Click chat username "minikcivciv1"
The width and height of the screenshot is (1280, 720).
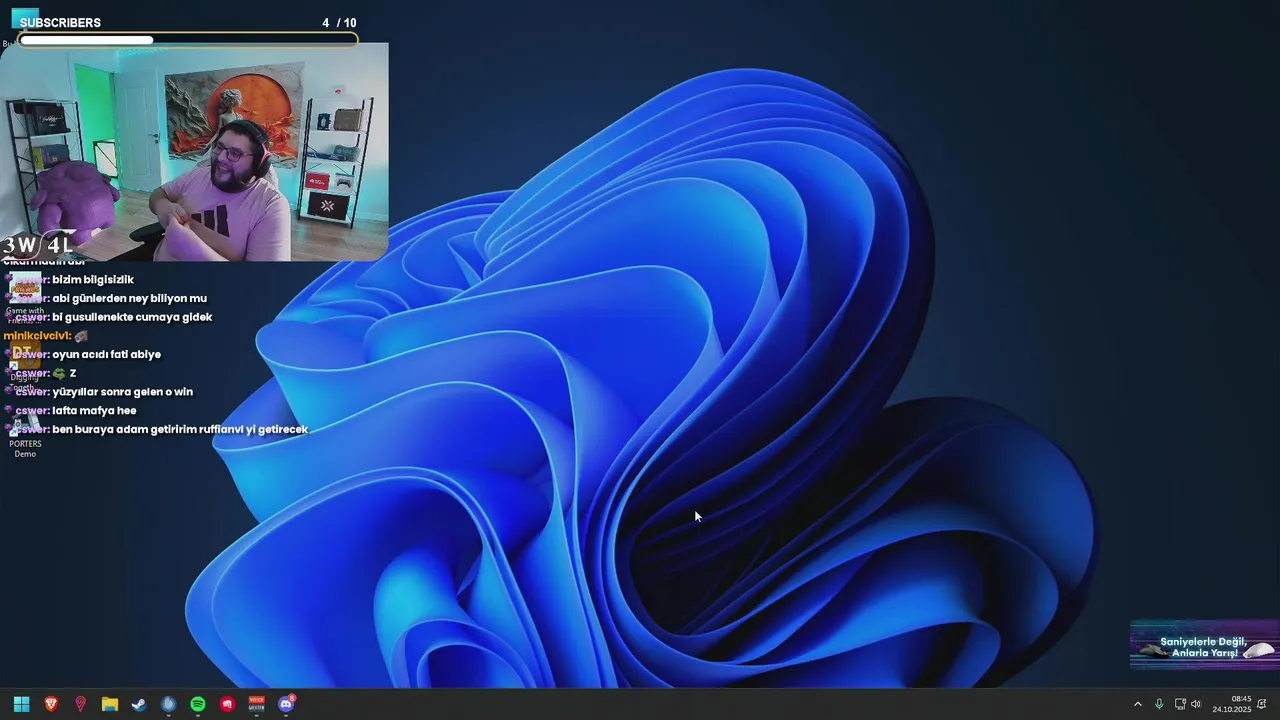pyautogui.click(x=36, y=336)
